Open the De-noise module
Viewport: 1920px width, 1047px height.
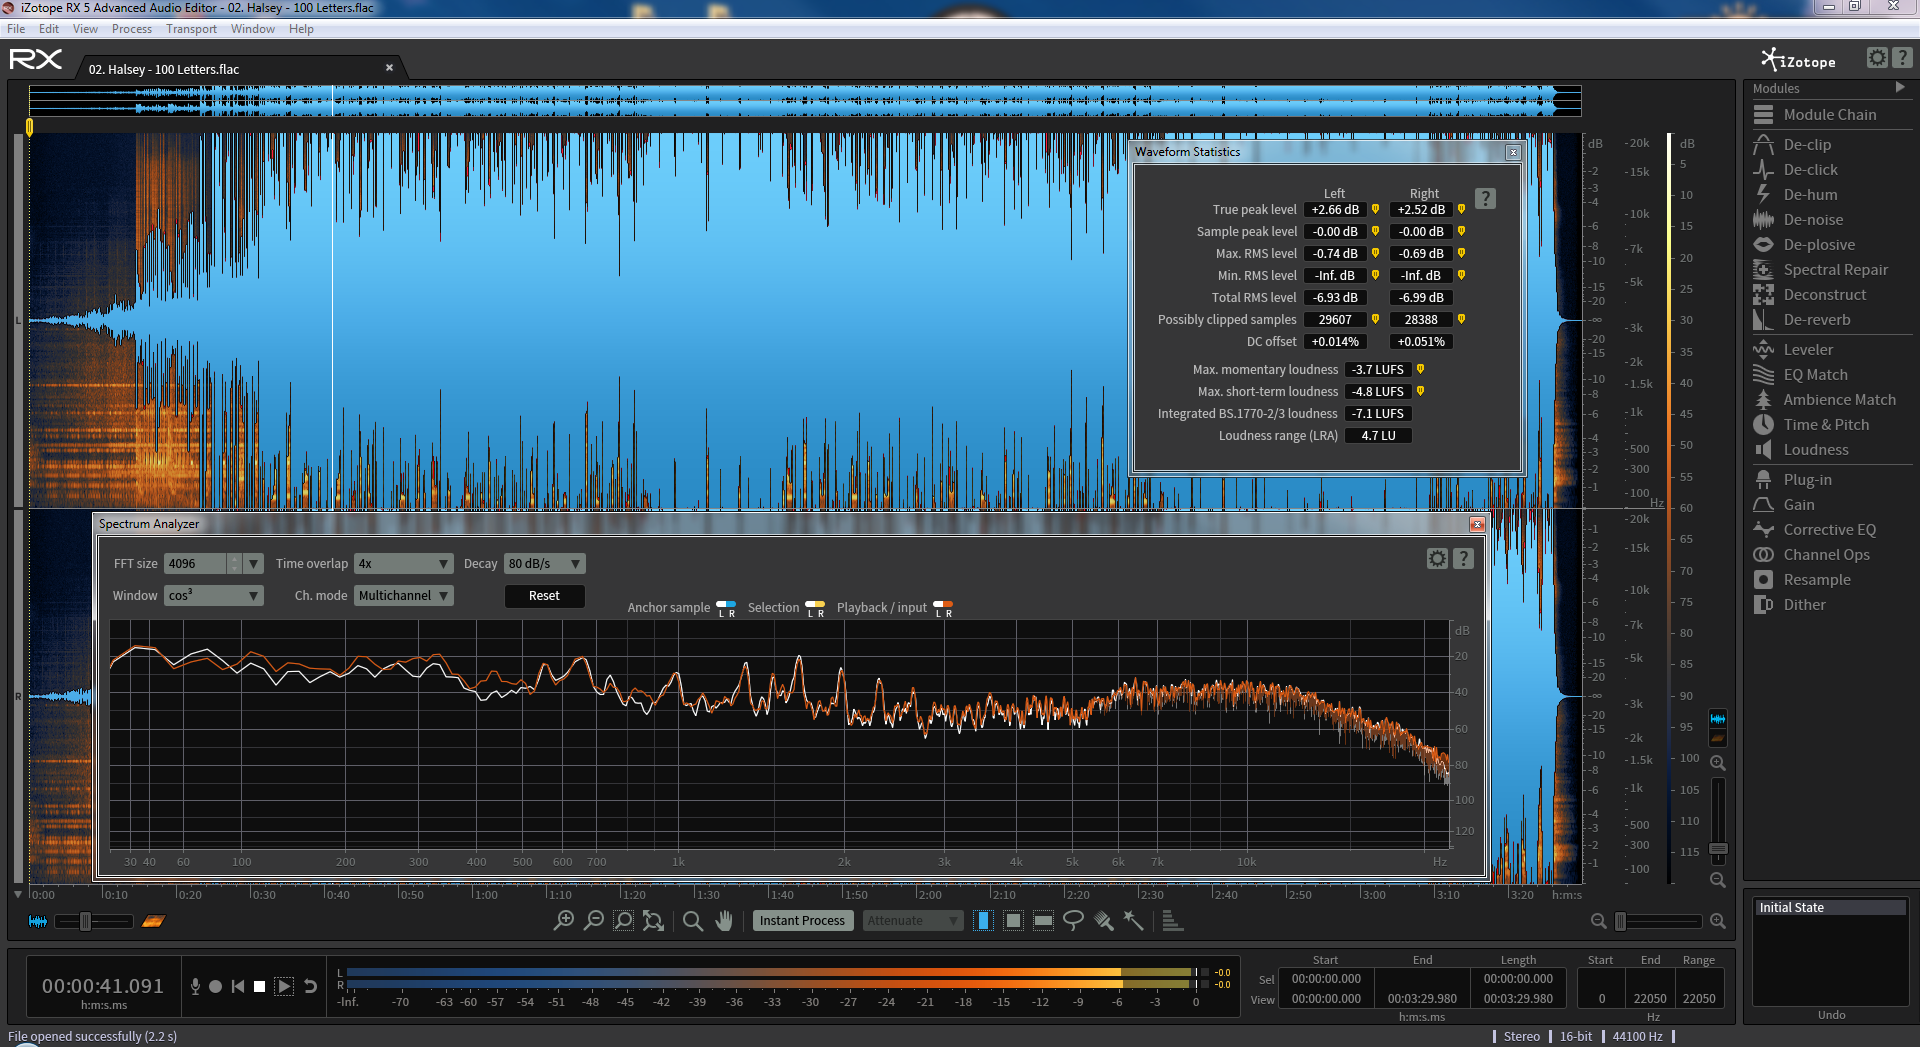pos(1812,220)
